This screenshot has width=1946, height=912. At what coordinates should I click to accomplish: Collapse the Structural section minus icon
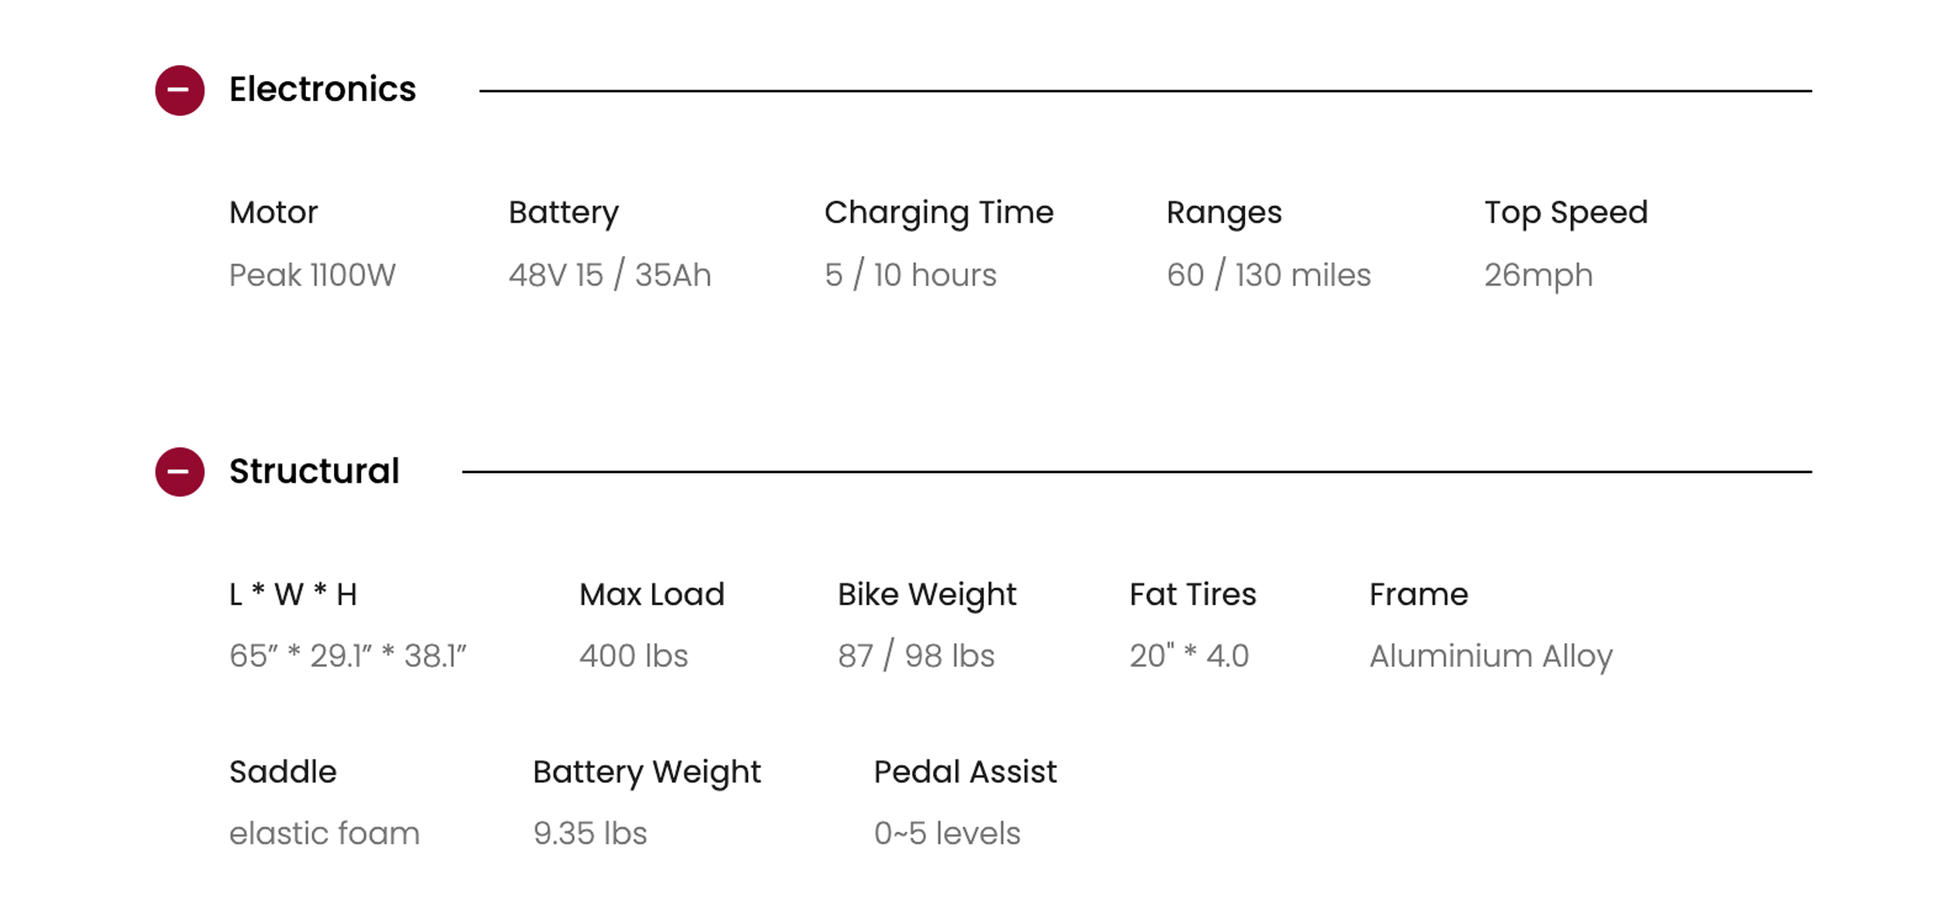pos(180,471)
